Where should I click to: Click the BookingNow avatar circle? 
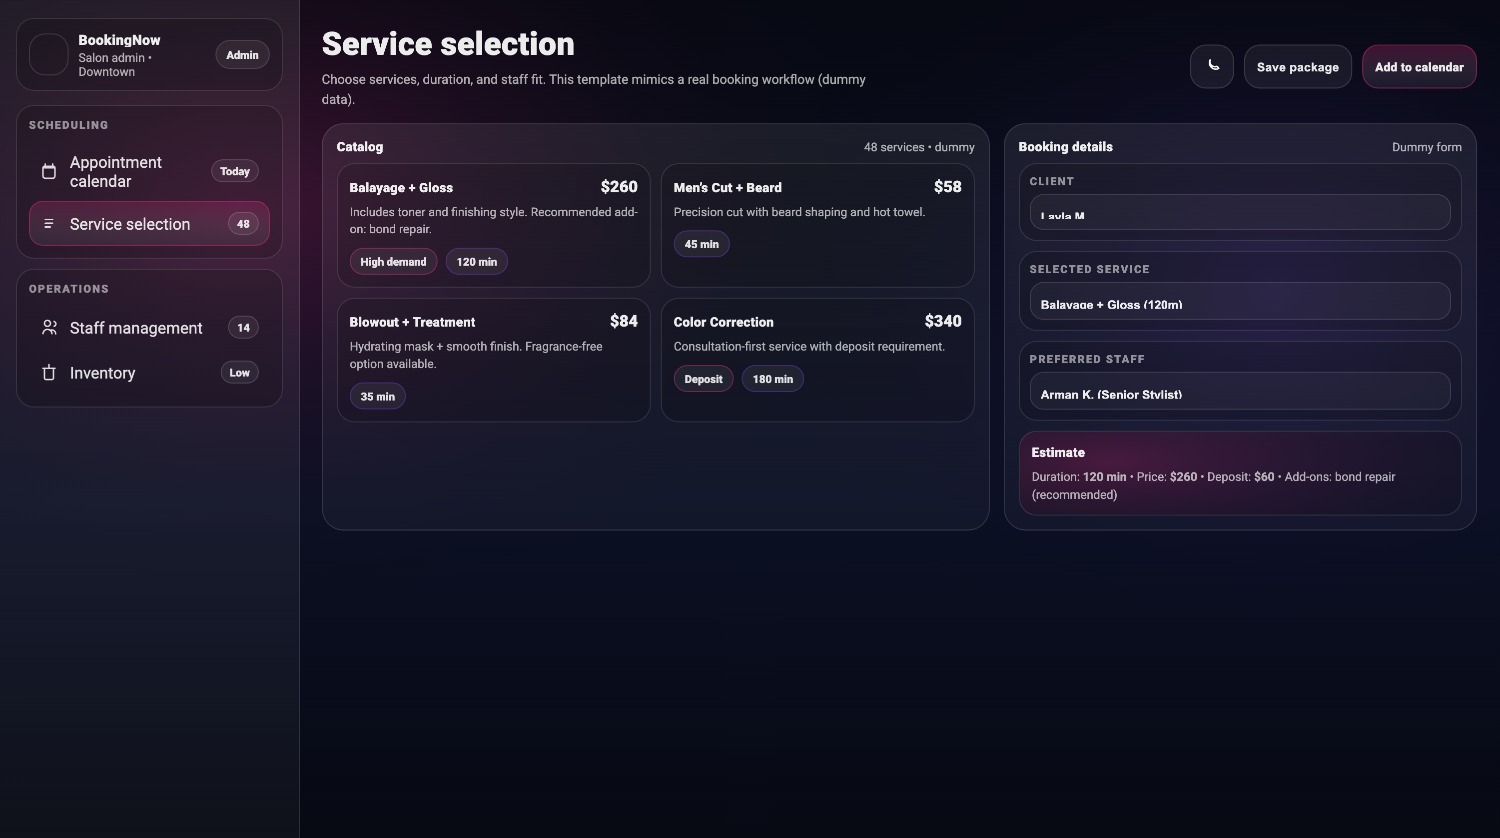pos(48,54)
